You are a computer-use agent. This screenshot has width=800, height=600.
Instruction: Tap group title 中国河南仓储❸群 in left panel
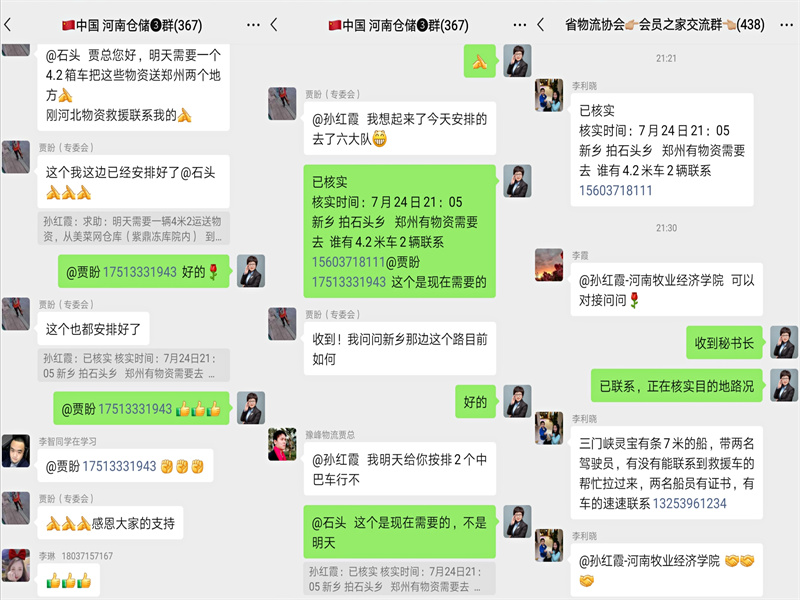coord(132,25)
